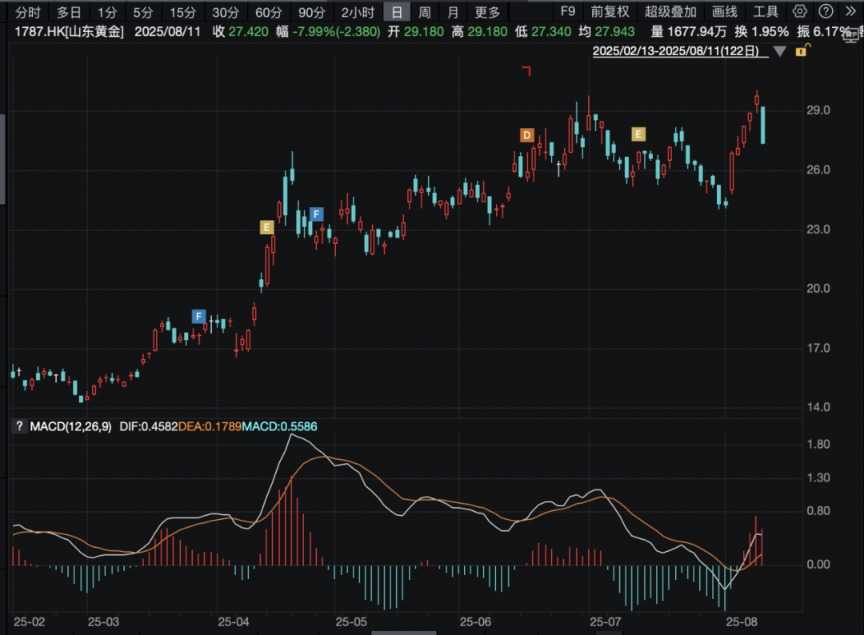Click the 画线 drawing tools button
Image resolution: width=864 pixels, height=635 pixels.
point(724,12)
